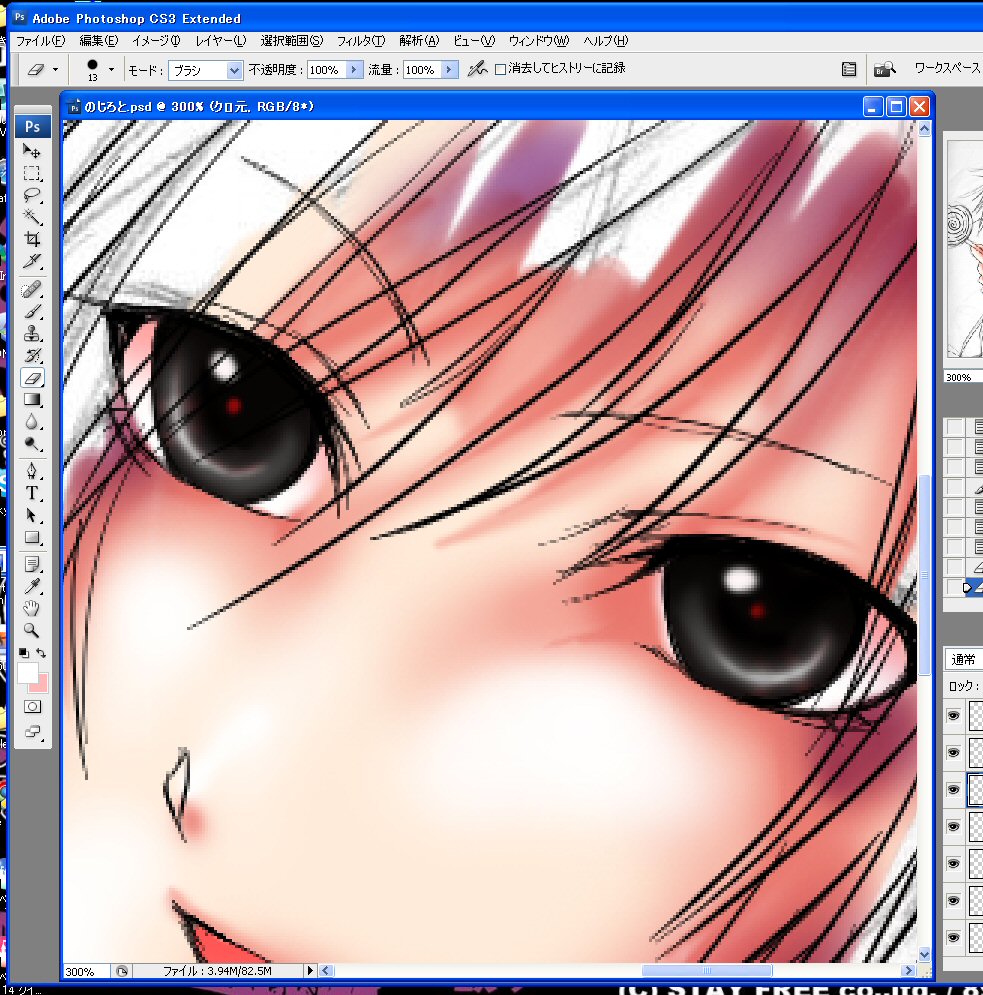The height and width of the screenshot is (995, 983).
Task: Open the 不透明度 slider arrow
Action: pos(353,69)
